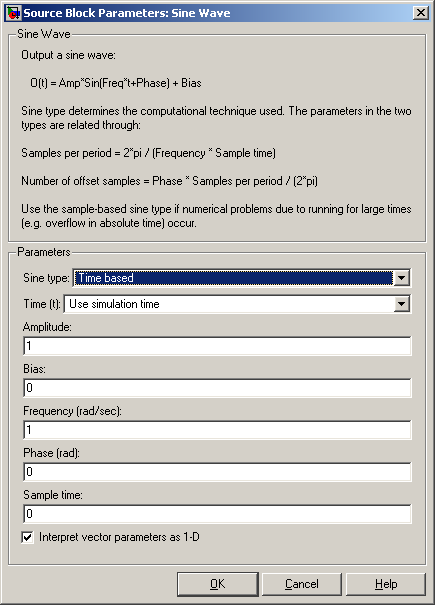Click the O(t) sine formula text
Image resolution: width=435 pixels, height=605 pixels.
pyautogui.click(x=116, y=83)
